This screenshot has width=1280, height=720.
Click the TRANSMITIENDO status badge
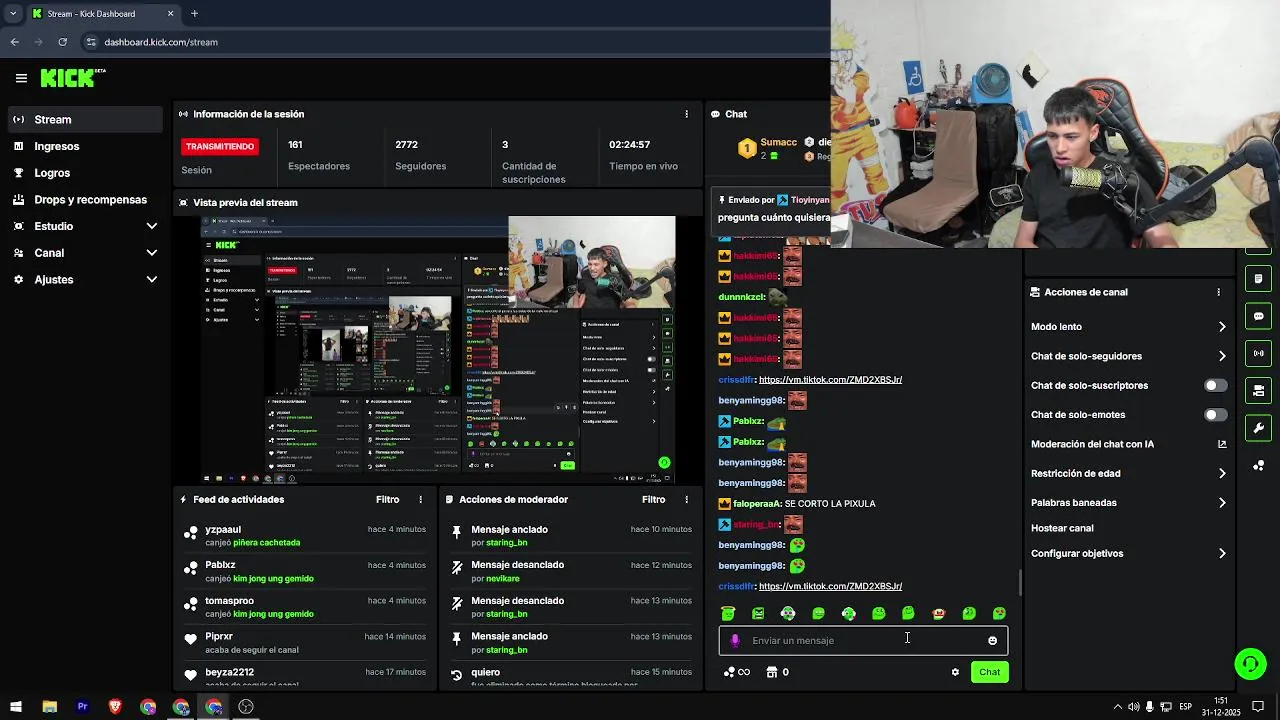[x=220, y=146]
